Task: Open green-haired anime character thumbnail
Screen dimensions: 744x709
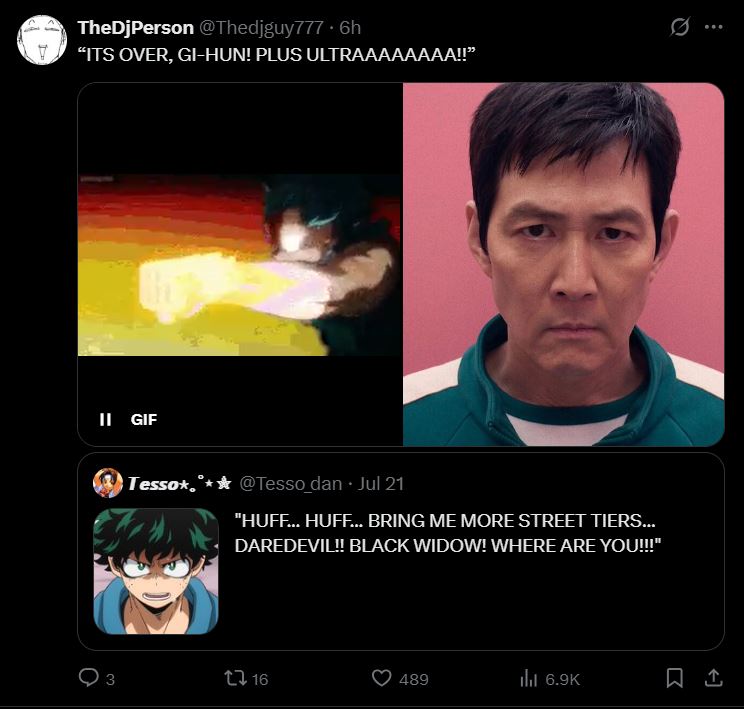Action: (156, 571)
